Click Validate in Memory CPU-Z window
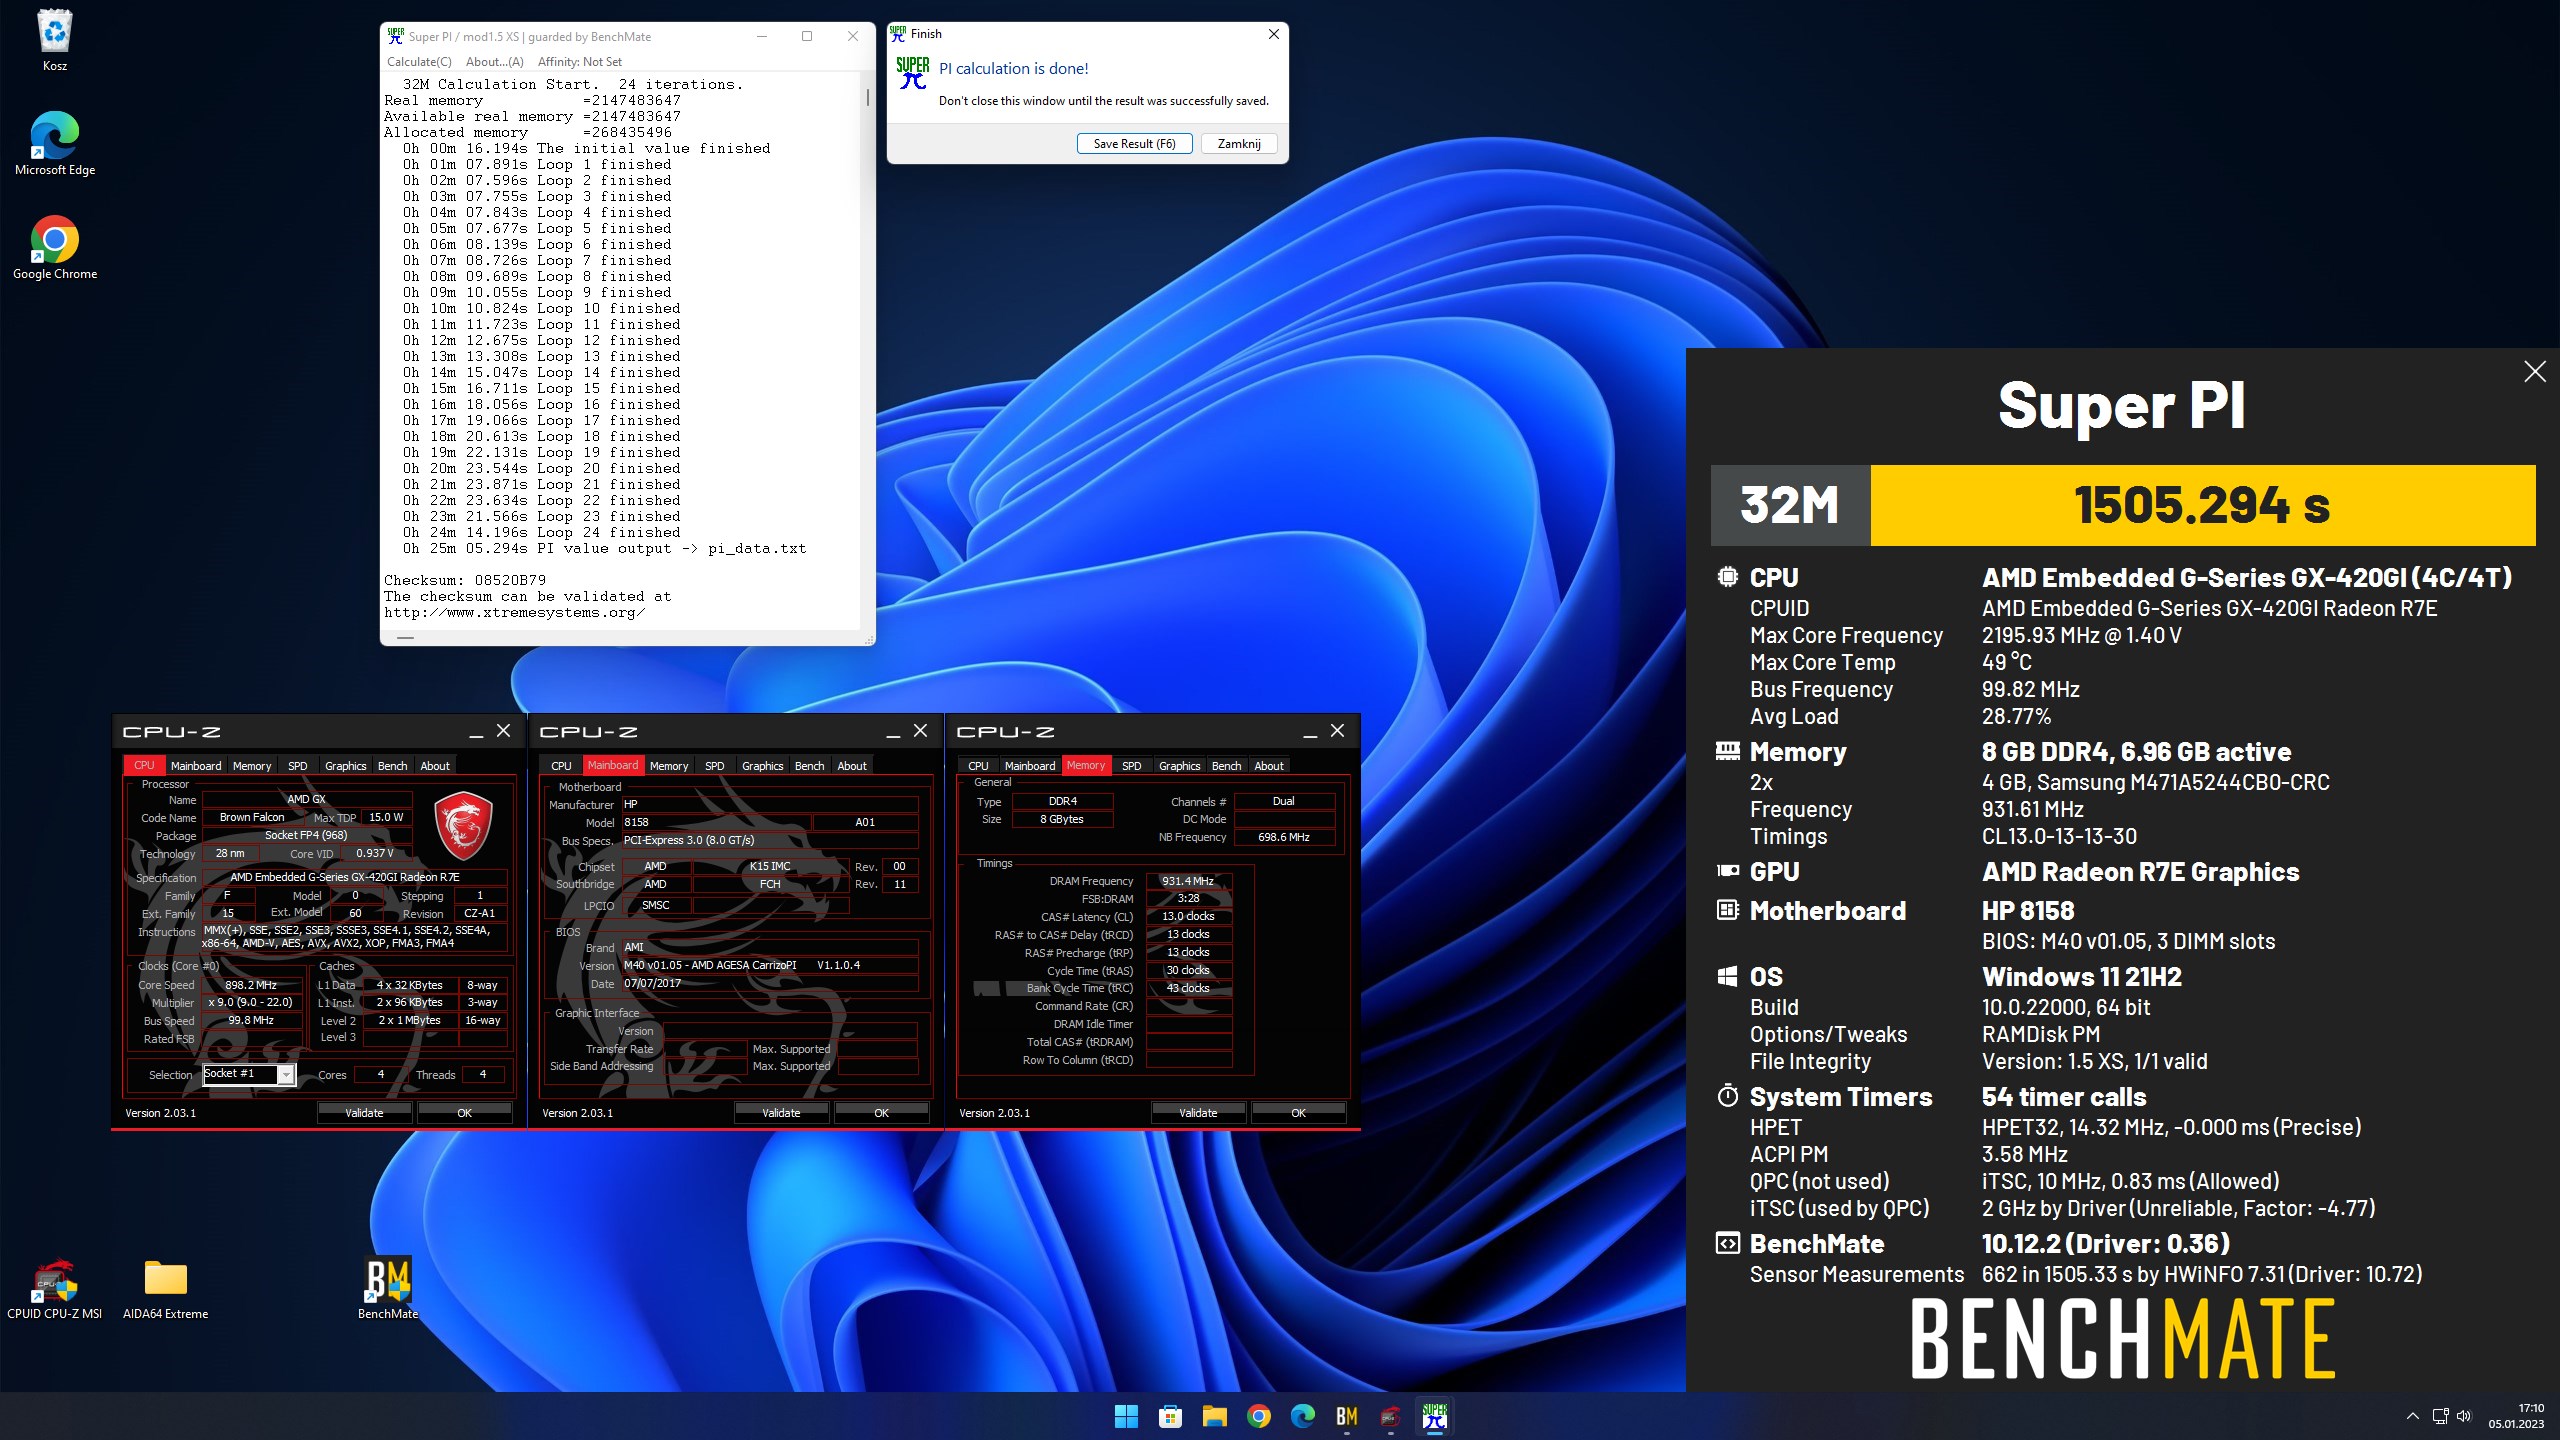2560x1440 pixels. tap(1198, 1113)
